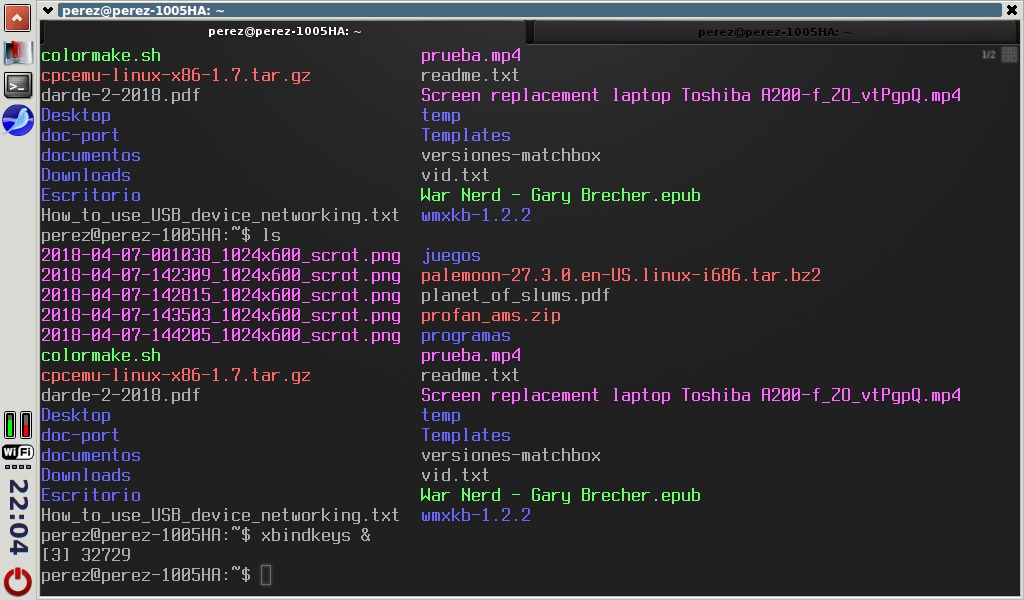Viewport: 1024px width, 600px height.
Task: Open the tab overview grid icon
Action: (1009, 55)
